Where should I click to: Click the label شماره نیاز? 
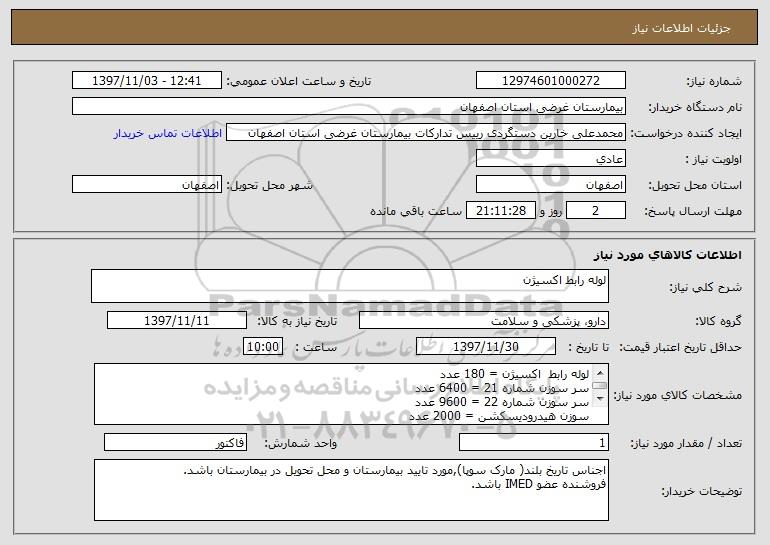pyautogui.click(x=714, y=81)
